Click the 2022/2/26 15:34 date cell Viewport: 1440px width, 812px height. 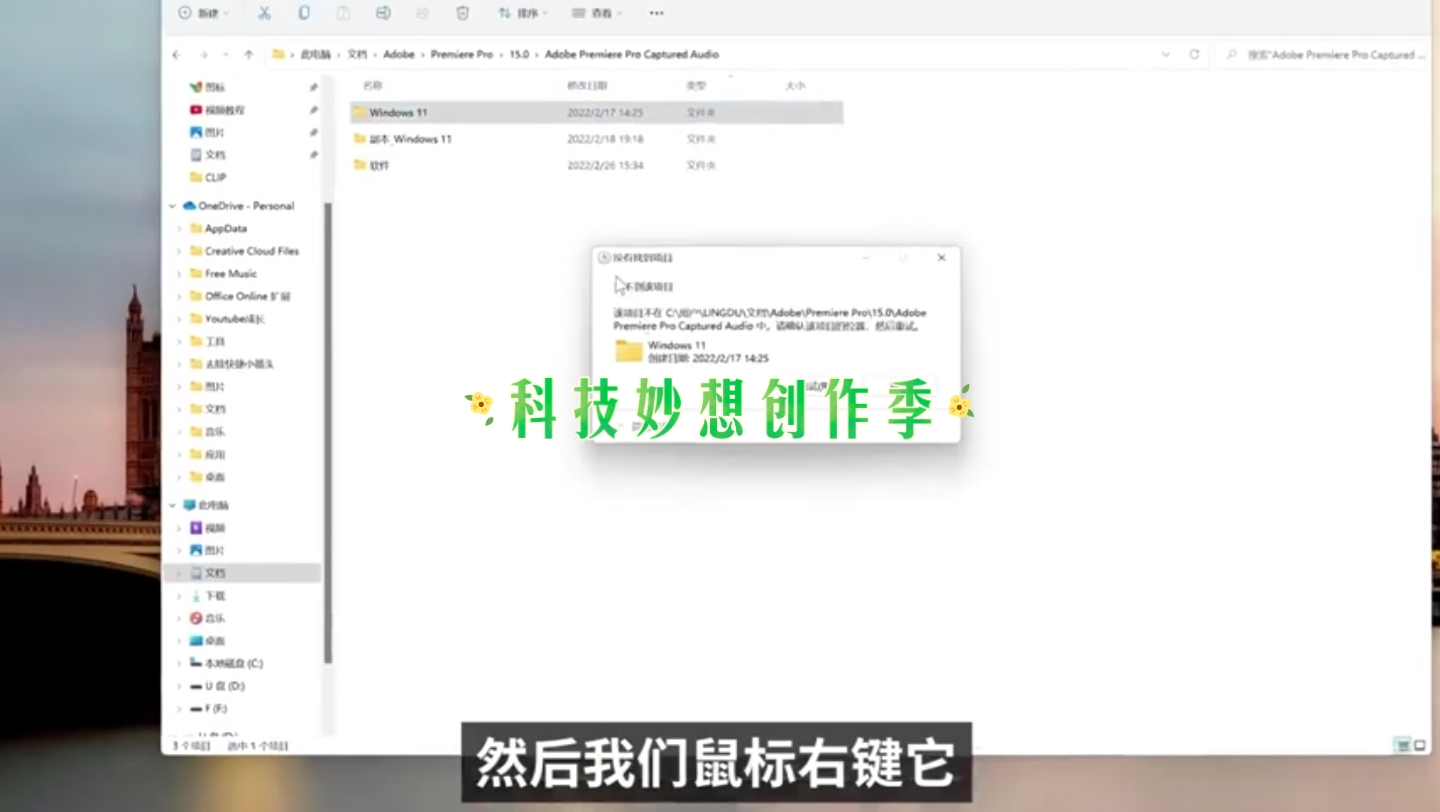[605, 165]
